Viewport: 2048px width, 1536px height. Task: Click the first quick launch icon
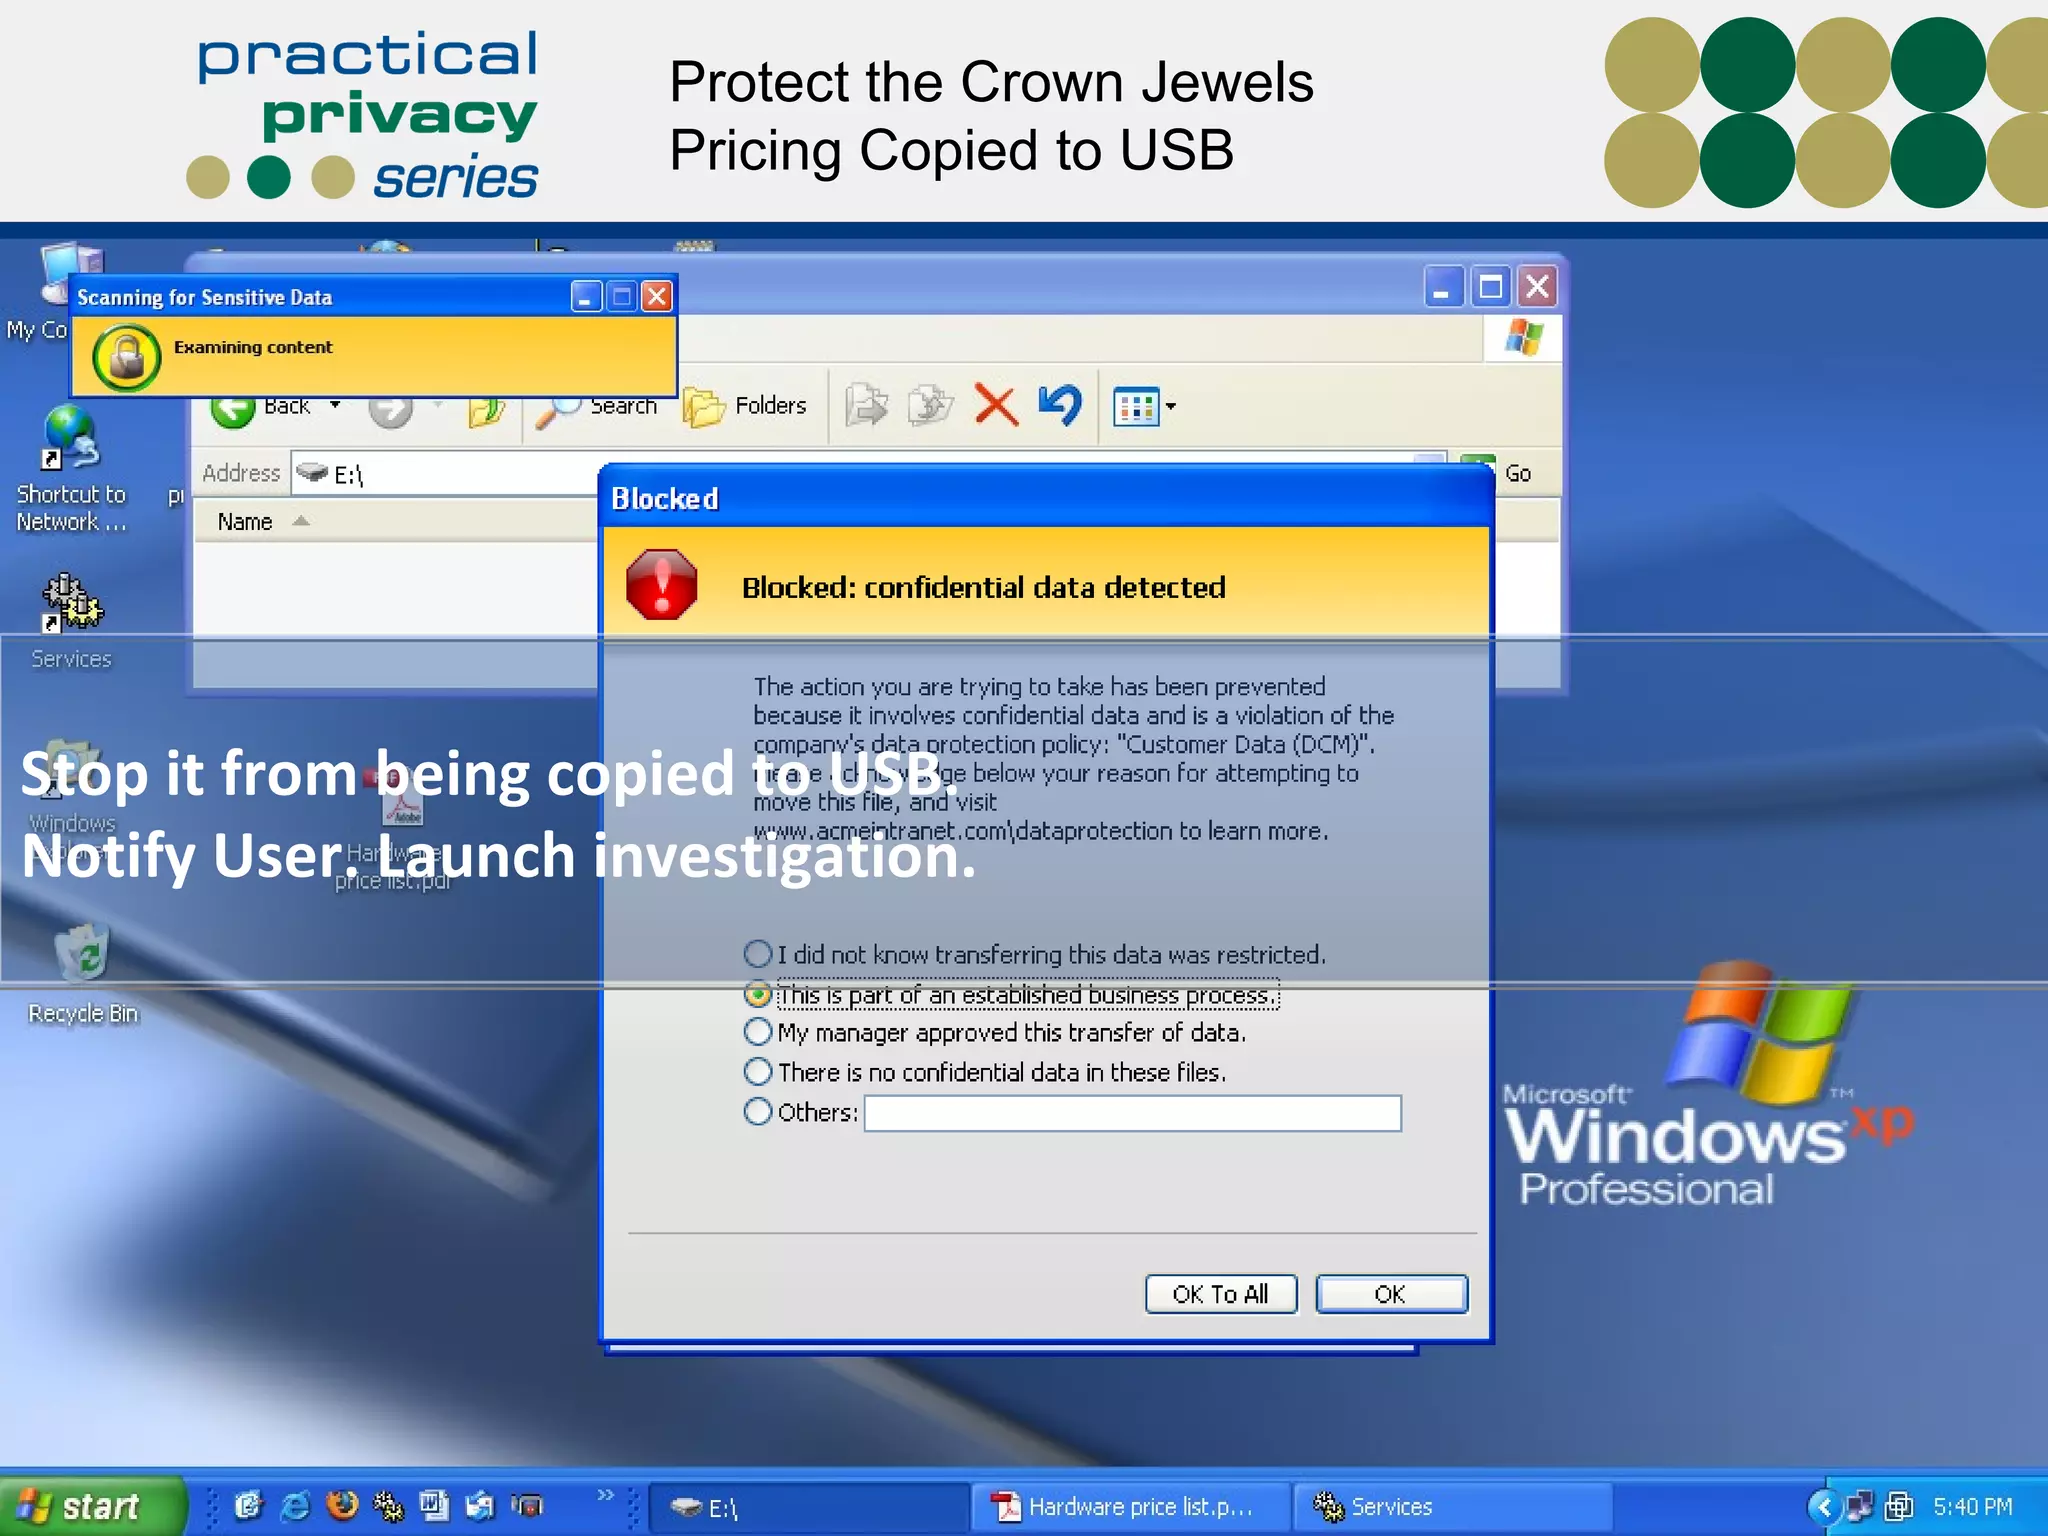click(248, 1506)
